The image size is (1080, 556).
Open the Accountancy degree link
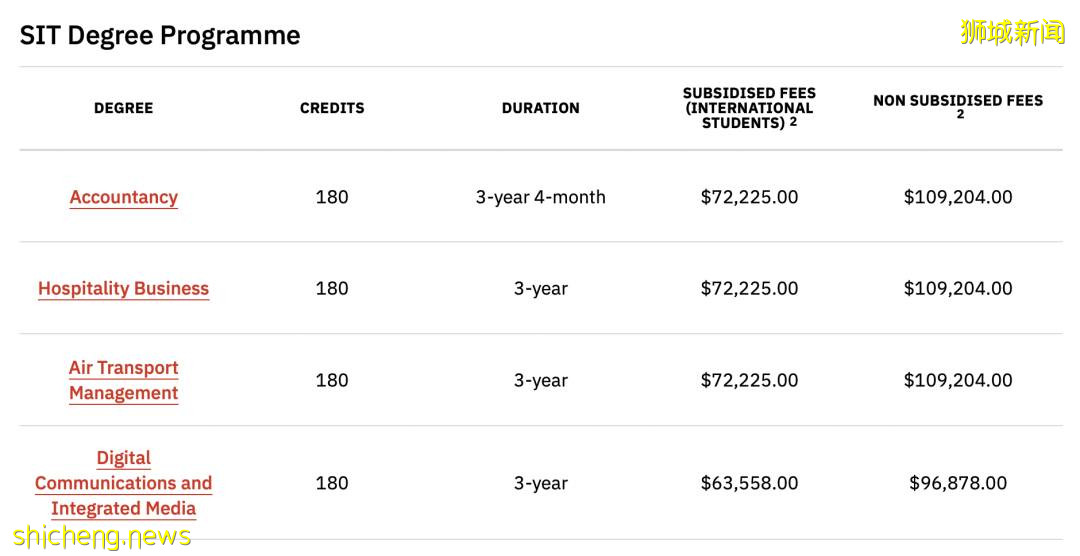(x=124, y=197)
